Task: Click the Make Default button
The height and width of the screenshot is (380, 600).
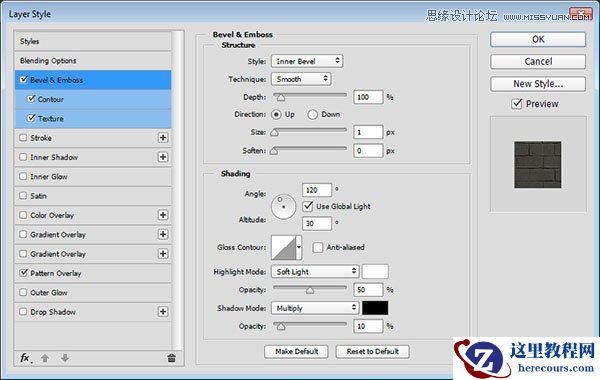Action: tap(296, 351)
